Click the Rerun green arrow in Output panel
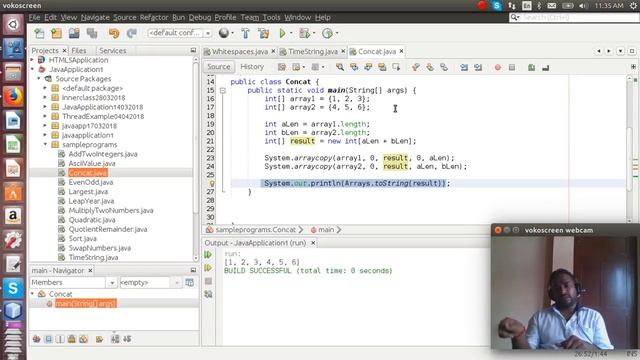 208,255
